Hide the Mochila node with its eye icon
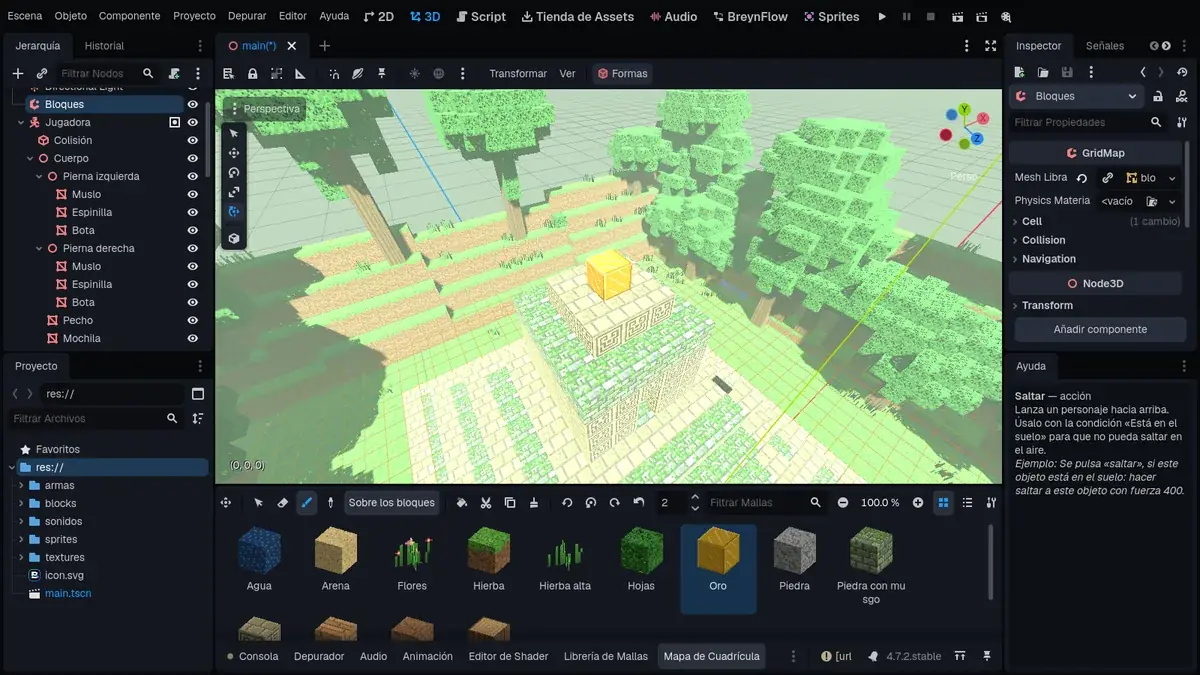The image size is (1200, 675). [193, 338]
